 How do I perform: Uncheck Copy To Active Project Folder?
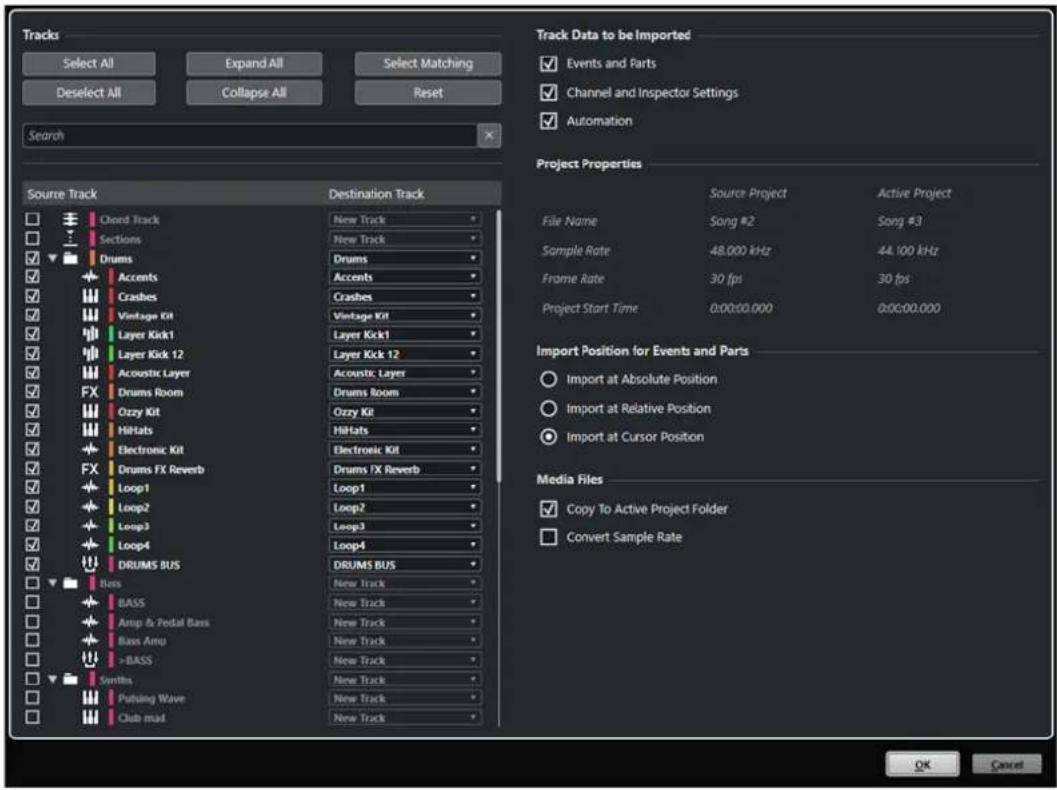tap(549, 508)
